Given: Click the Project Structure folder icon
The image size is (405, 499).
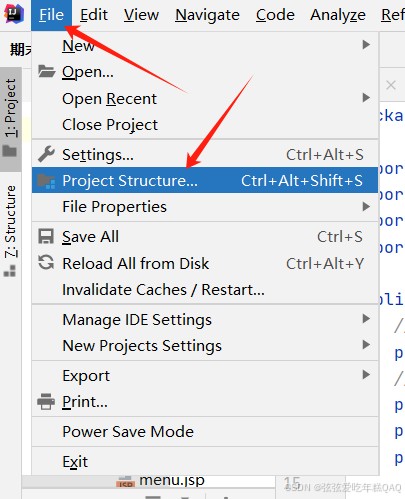Looking at the screenshot, I should 46,181.
